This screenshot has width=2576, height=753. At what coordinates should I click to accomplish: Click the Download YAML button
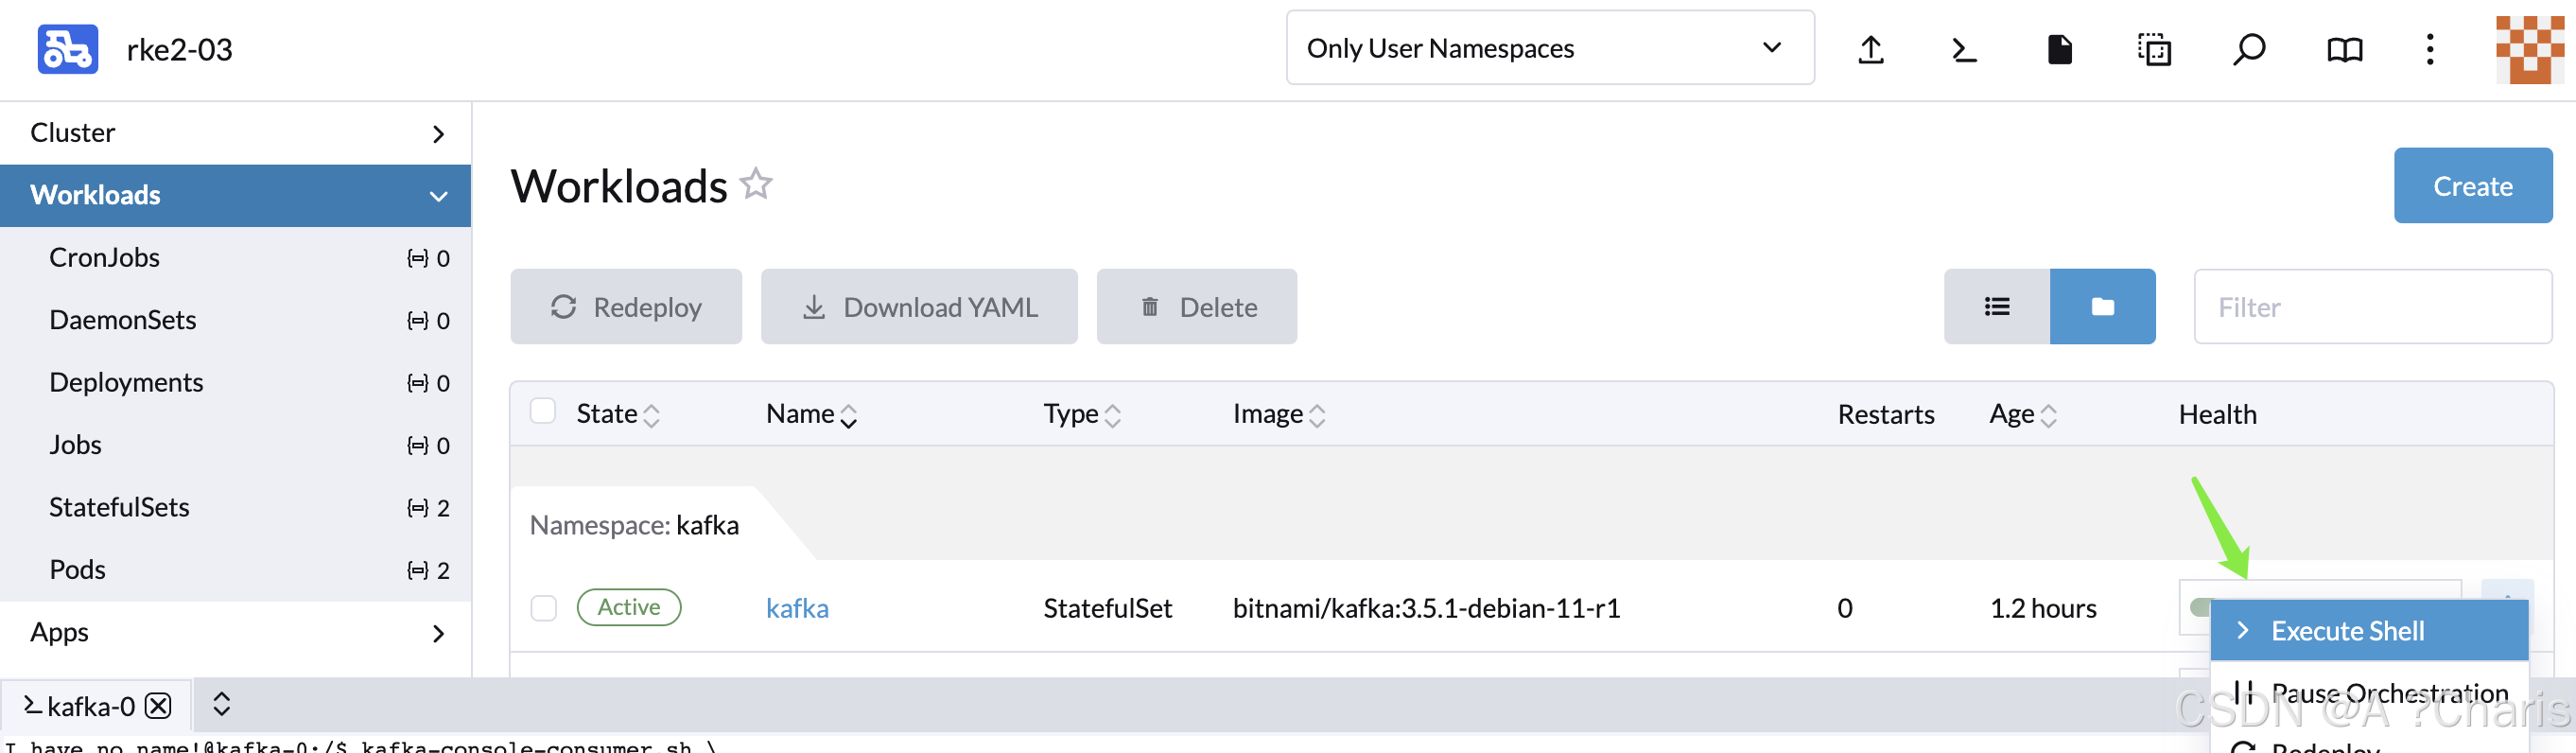[919, 307]
